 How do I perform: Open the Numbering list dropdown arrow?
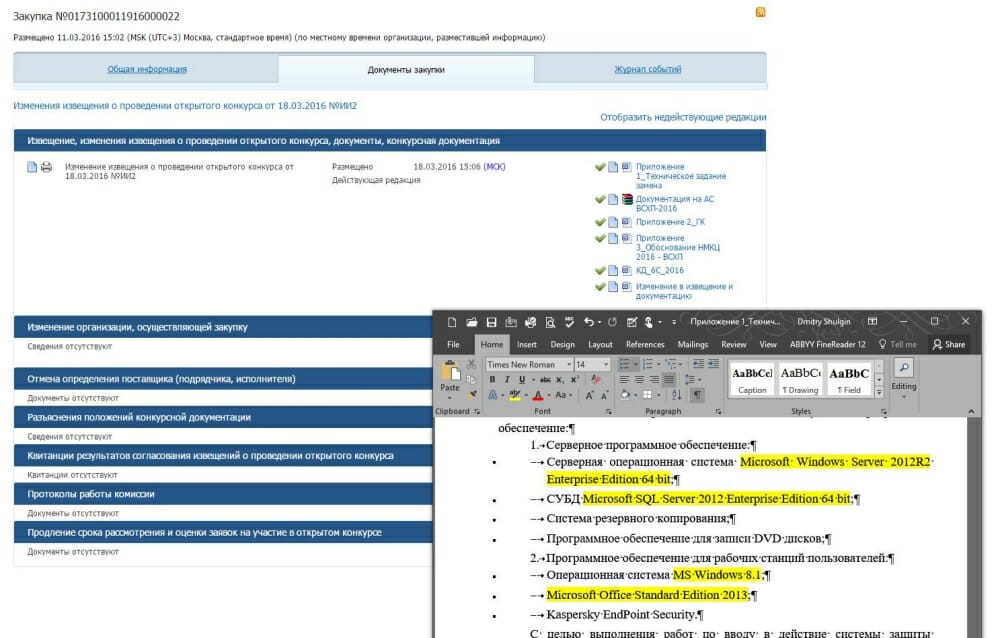658,364
